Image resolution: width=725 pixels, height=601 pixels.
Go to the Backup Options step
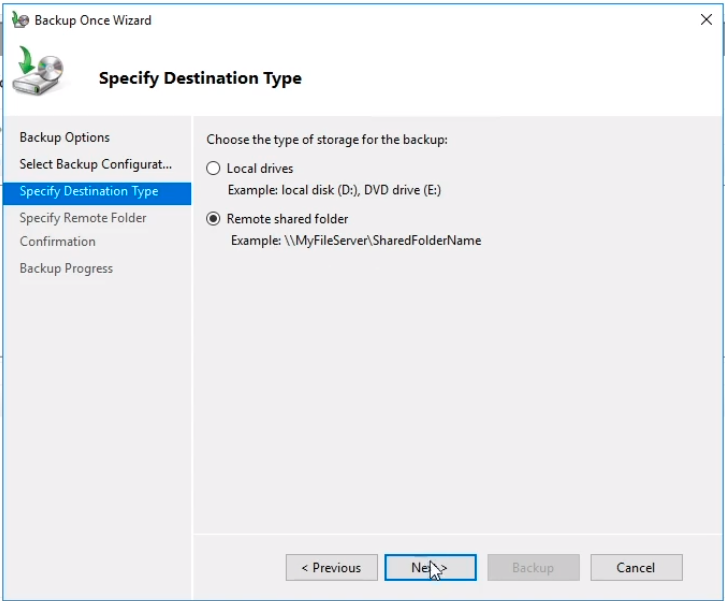pos(65,138)
